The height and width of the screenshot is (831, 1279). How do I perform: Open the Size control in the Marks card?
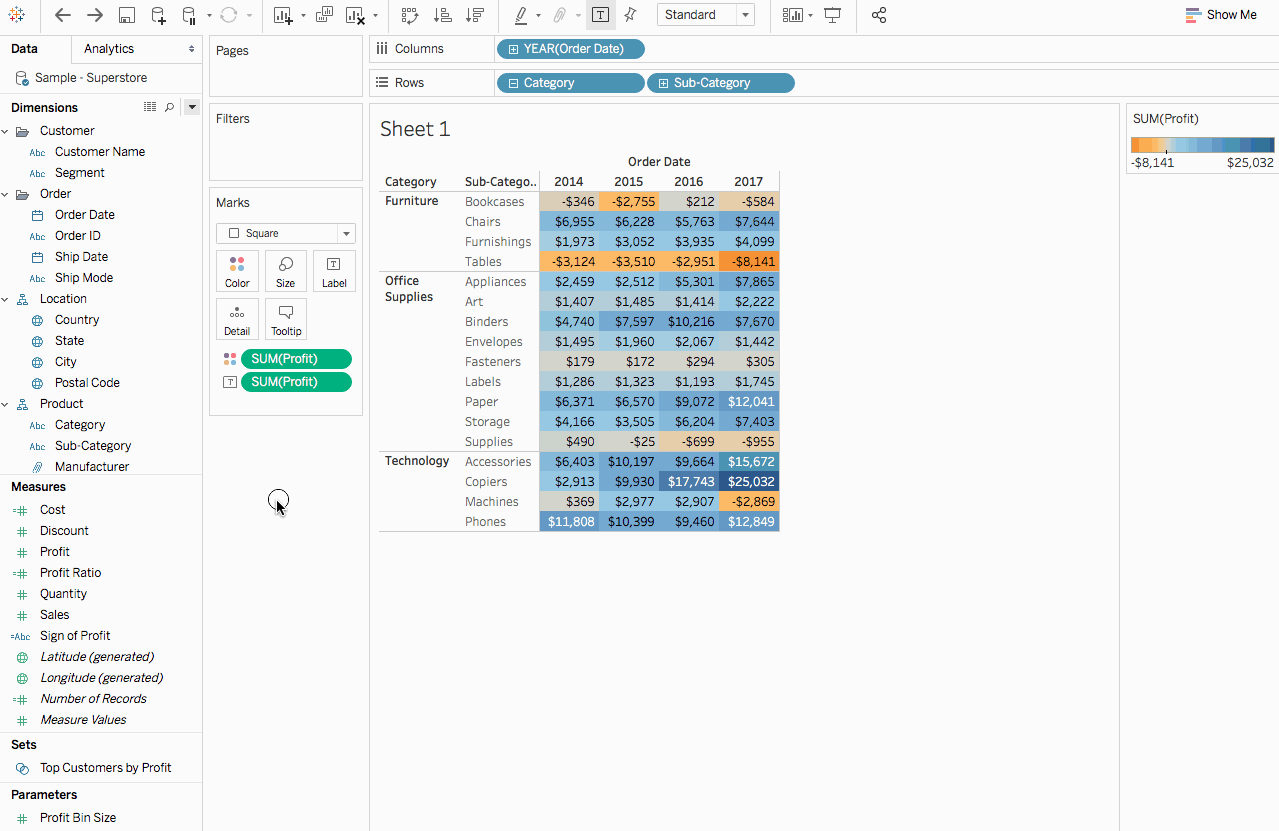click(285, 270)
